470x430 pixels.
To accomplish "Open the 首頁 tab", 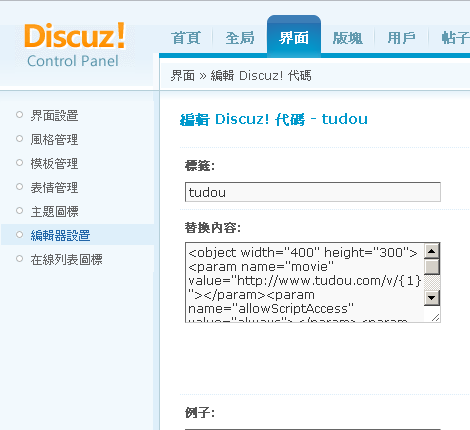I will point(186,38).
